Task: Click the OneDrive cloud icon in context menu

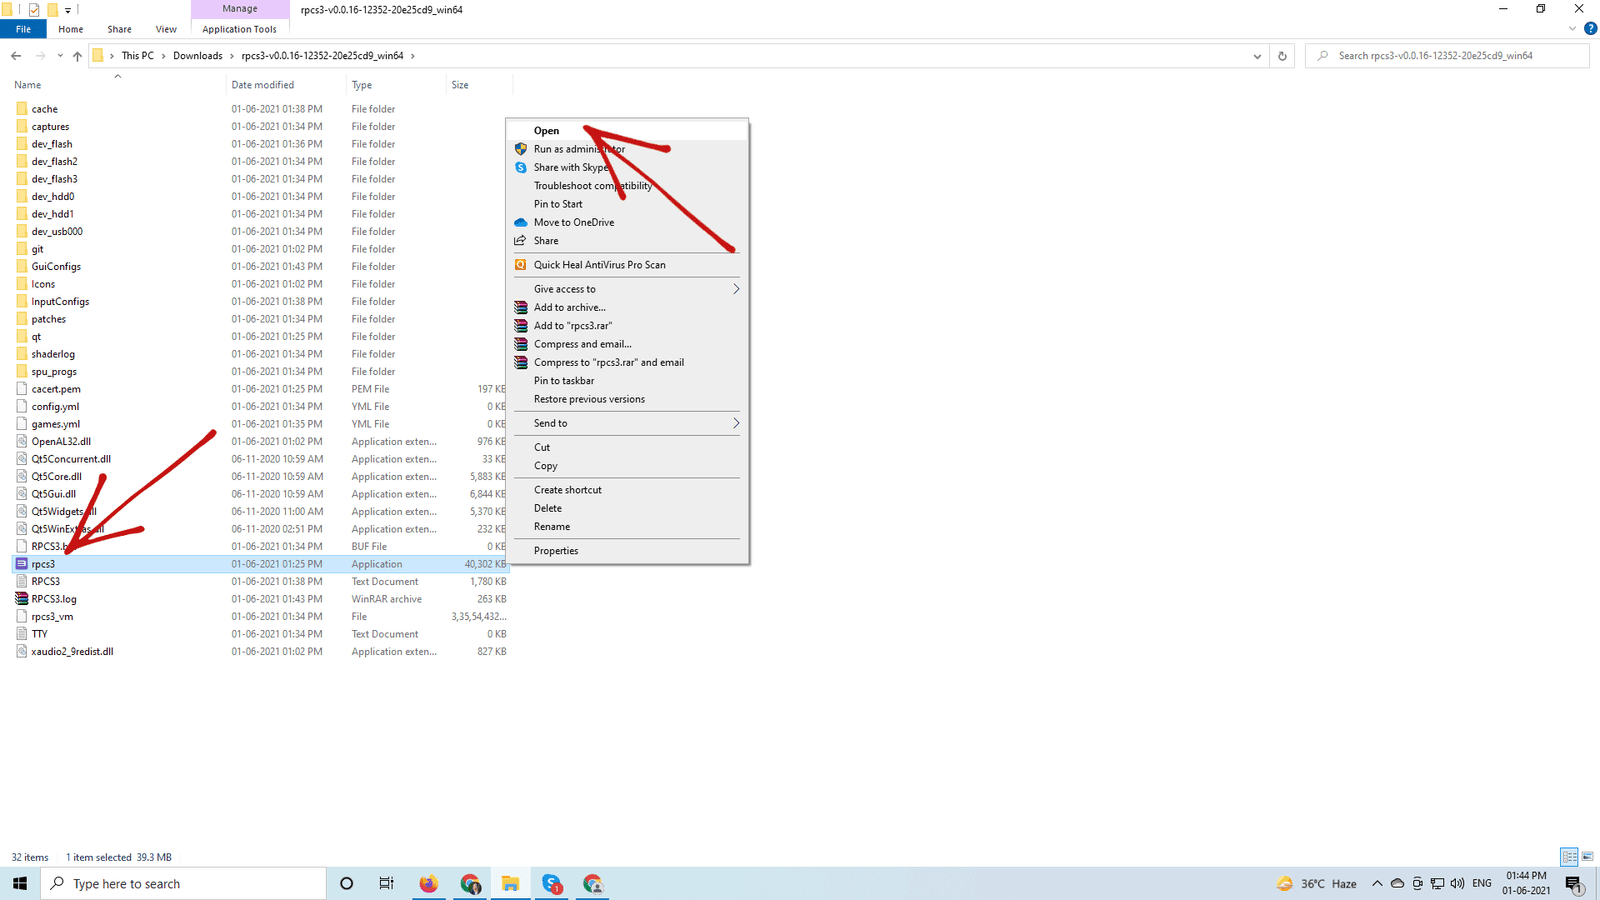Action: point(520,222)
